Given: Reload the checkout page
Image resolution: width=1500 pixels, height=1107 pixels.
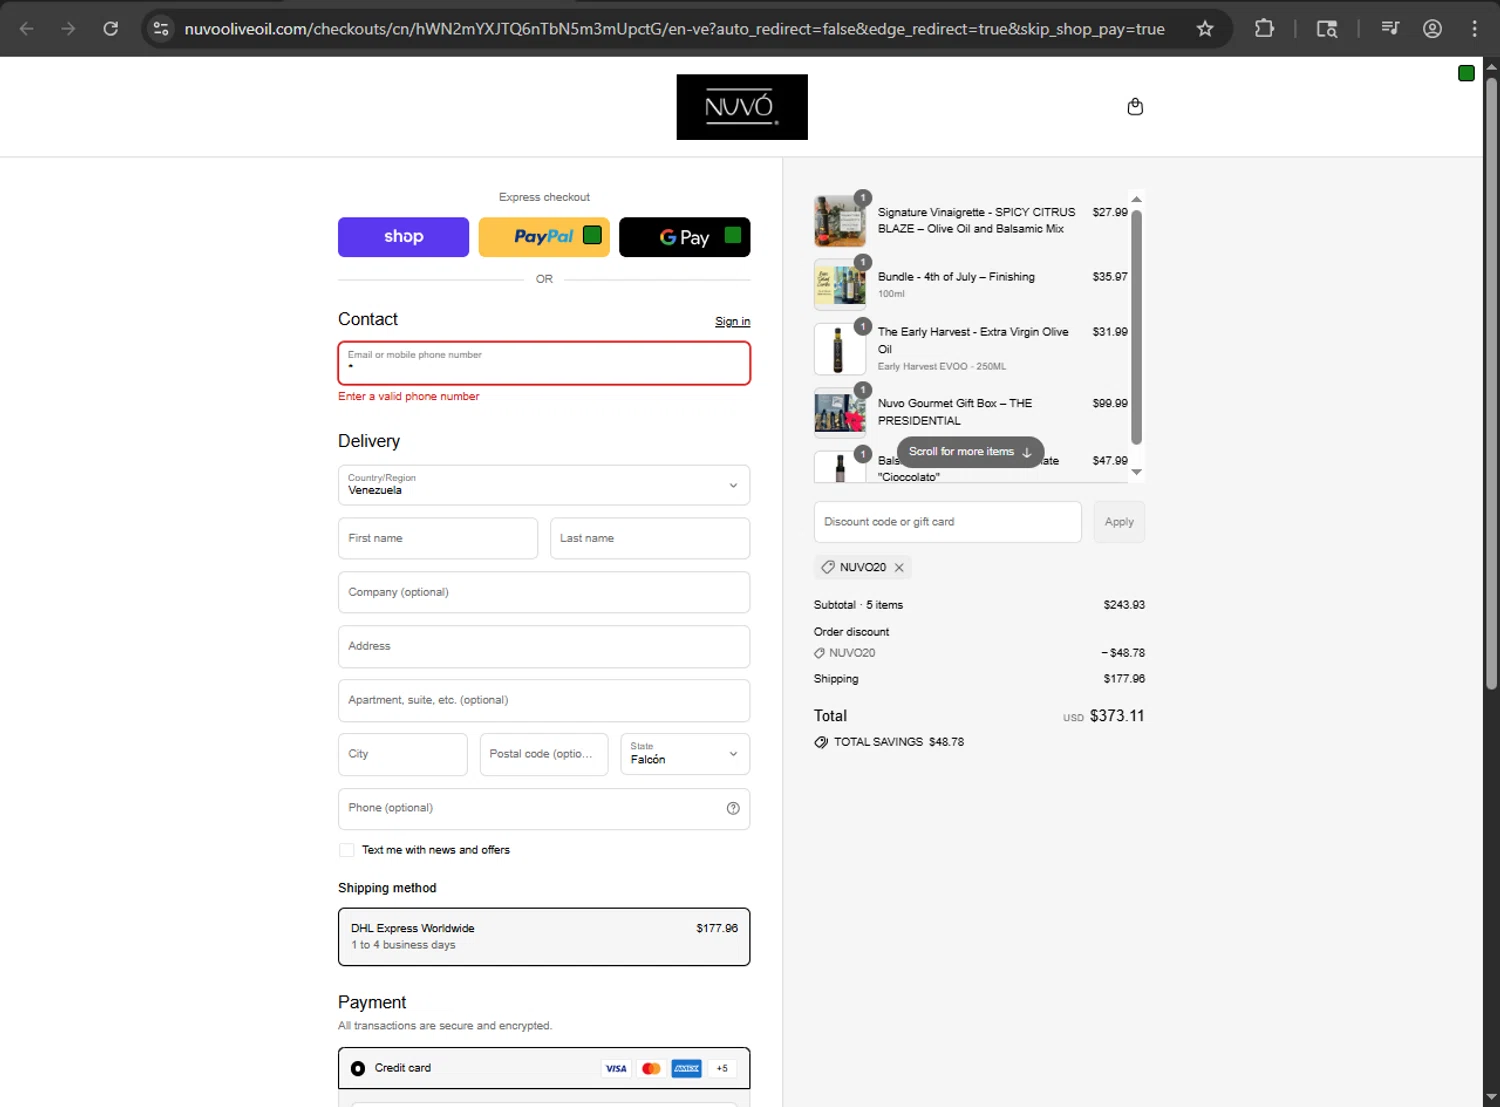Looking at the screenshot, I should [111, 28].
